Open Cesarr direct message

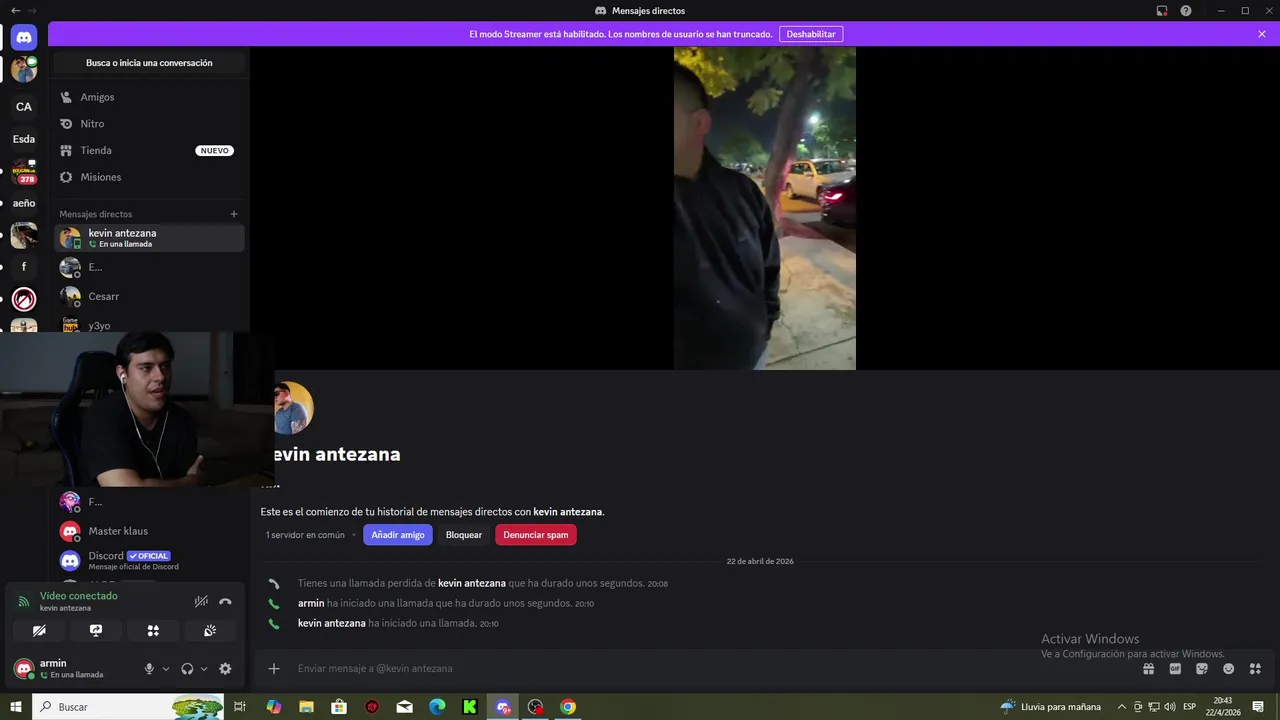click(149, 296)
